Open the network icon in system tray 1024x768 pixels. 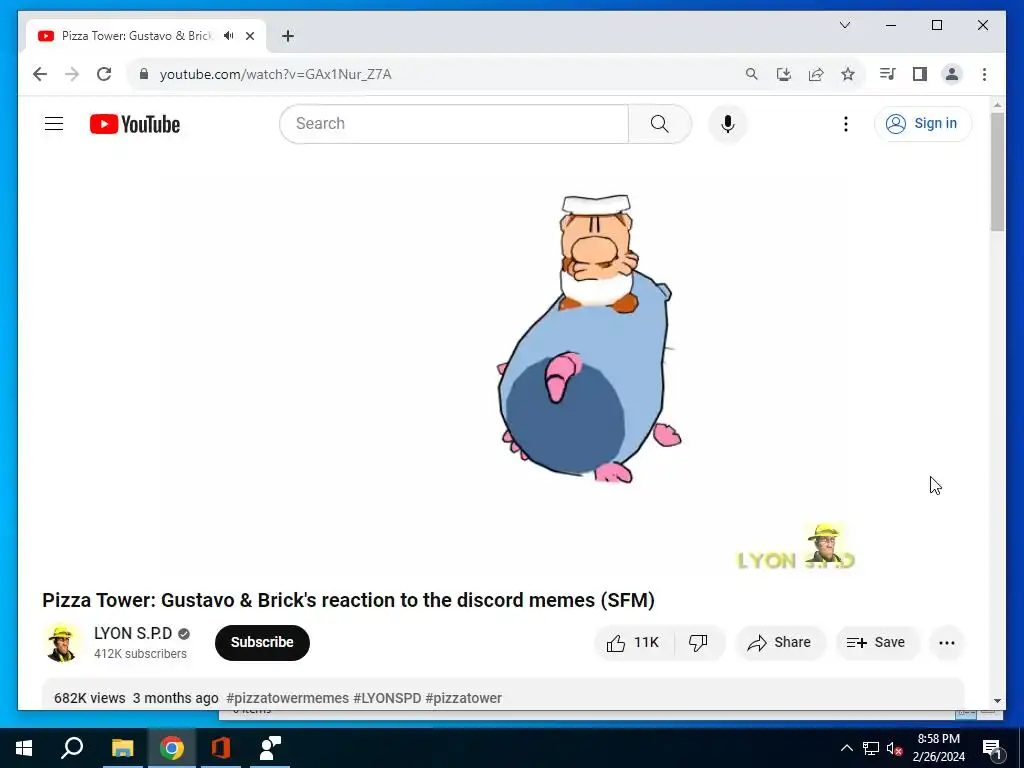coord(871,748)
